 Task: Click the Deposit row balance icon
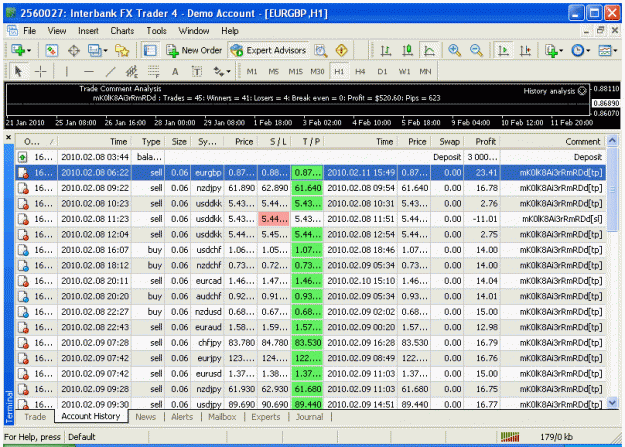22,157
